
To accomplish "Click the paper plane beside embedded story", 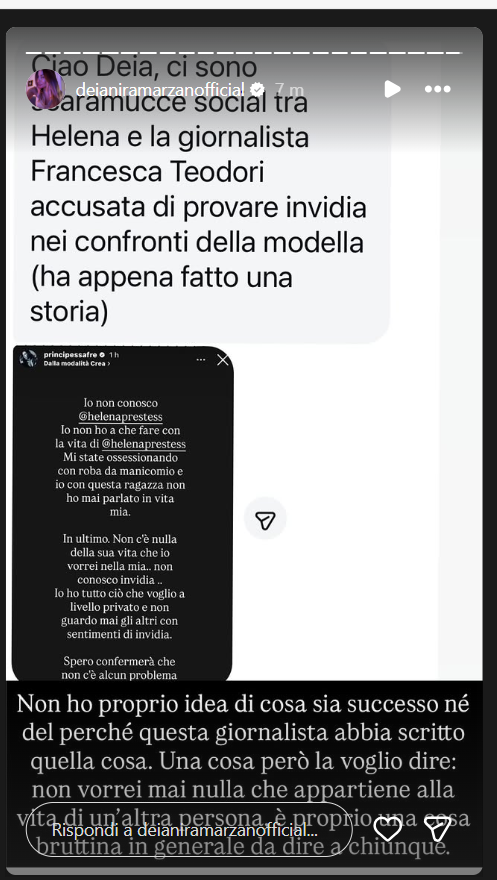I will (x=265, y=521).
